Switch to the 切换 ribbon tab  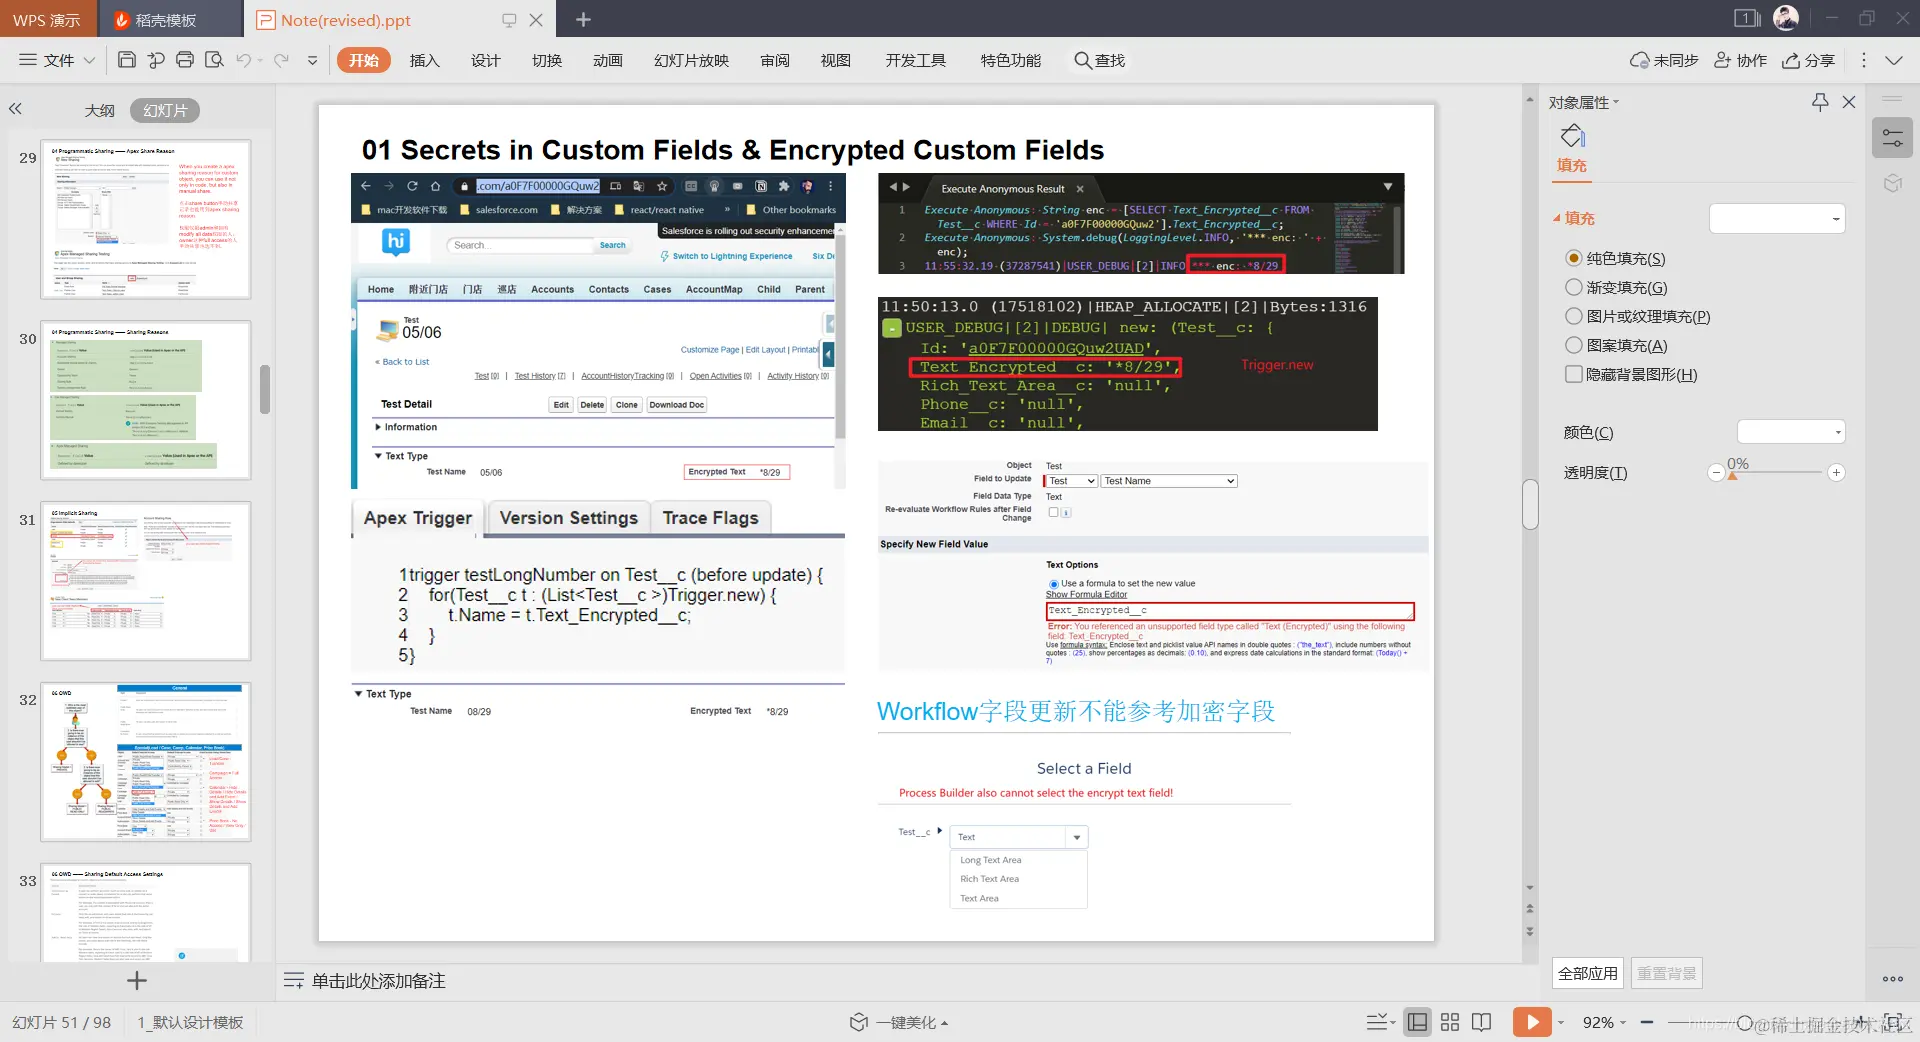pyautogui.click(x=547, y=60)
